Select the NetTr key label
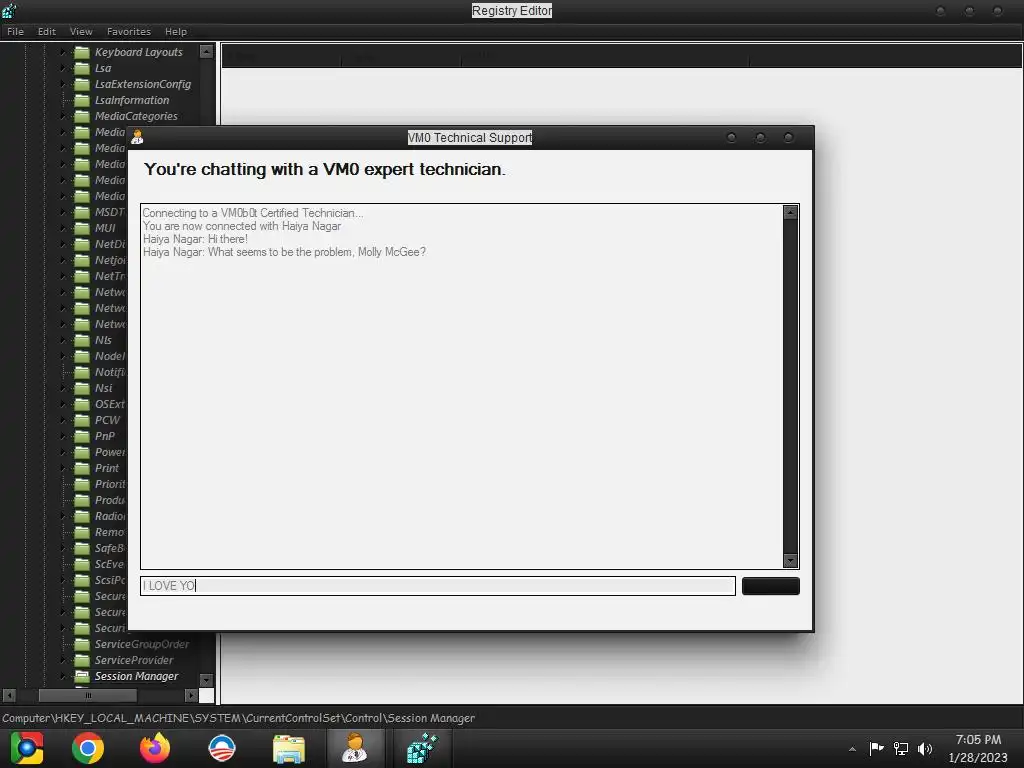This screenshot has height=768, width=1024. (x=110, y=276)
